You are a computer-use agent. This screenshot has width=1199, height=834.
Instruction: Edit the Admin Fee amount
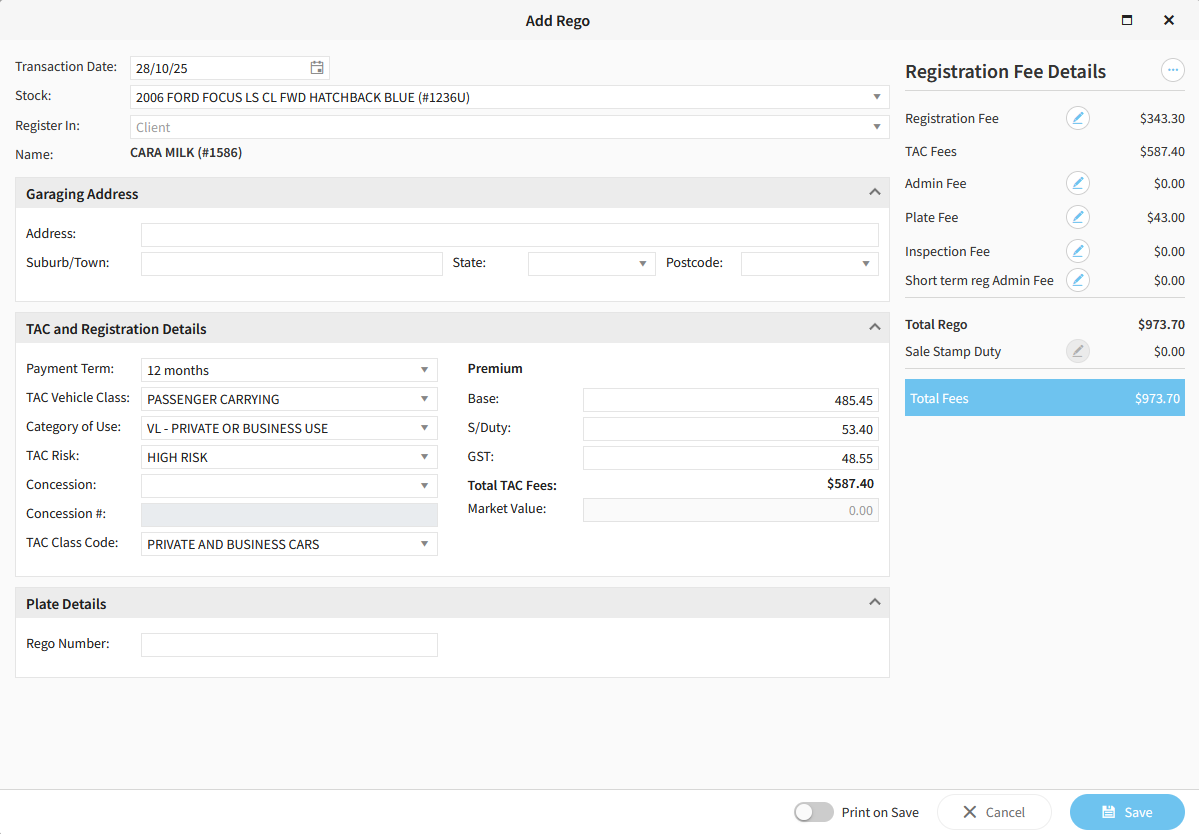click(1077, 183)
